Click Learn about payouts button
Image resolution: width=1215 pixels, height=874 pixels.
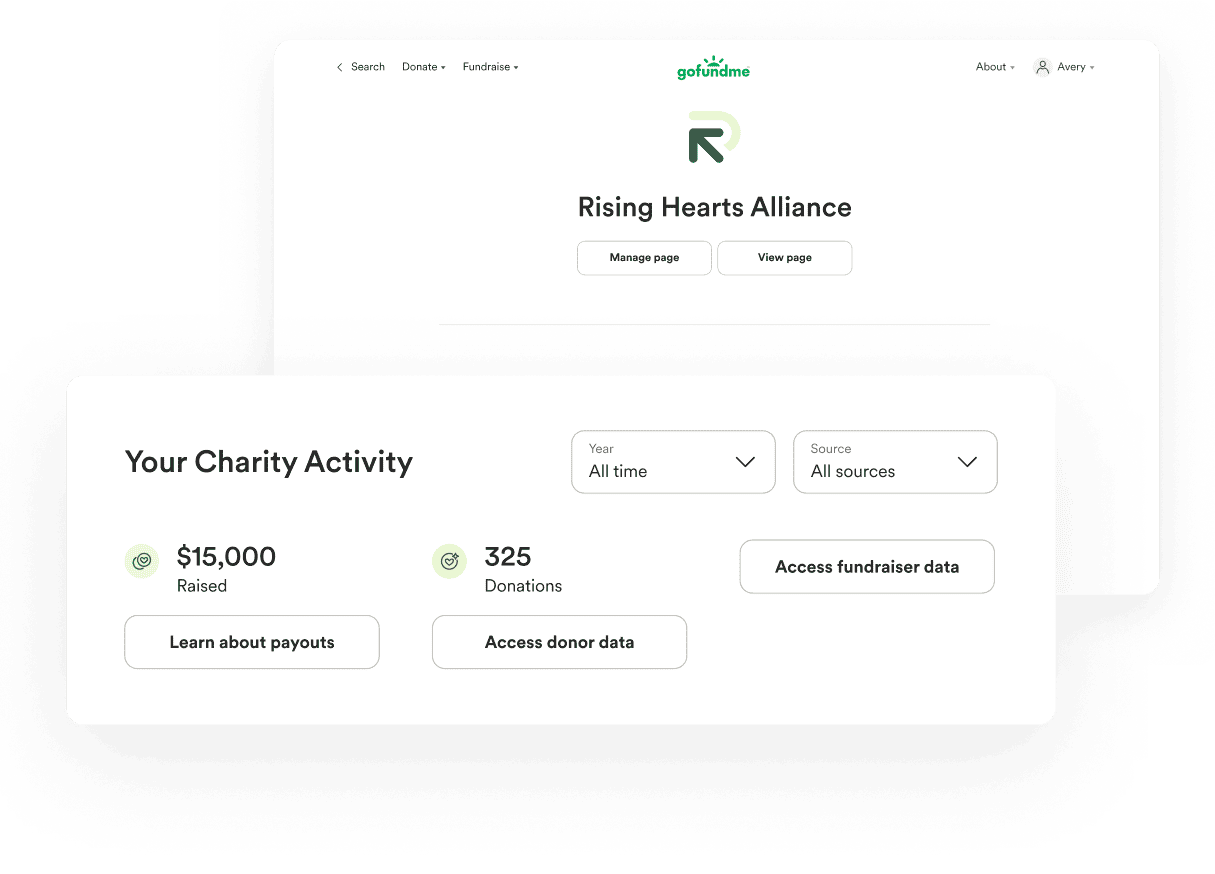click(x=252, y=642)
